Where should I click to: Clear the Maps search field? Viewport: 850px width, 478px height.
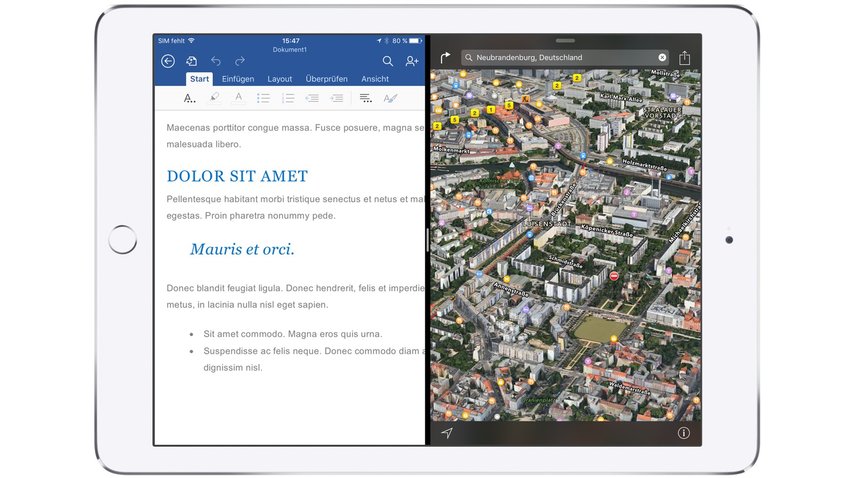tap(662, 57)
